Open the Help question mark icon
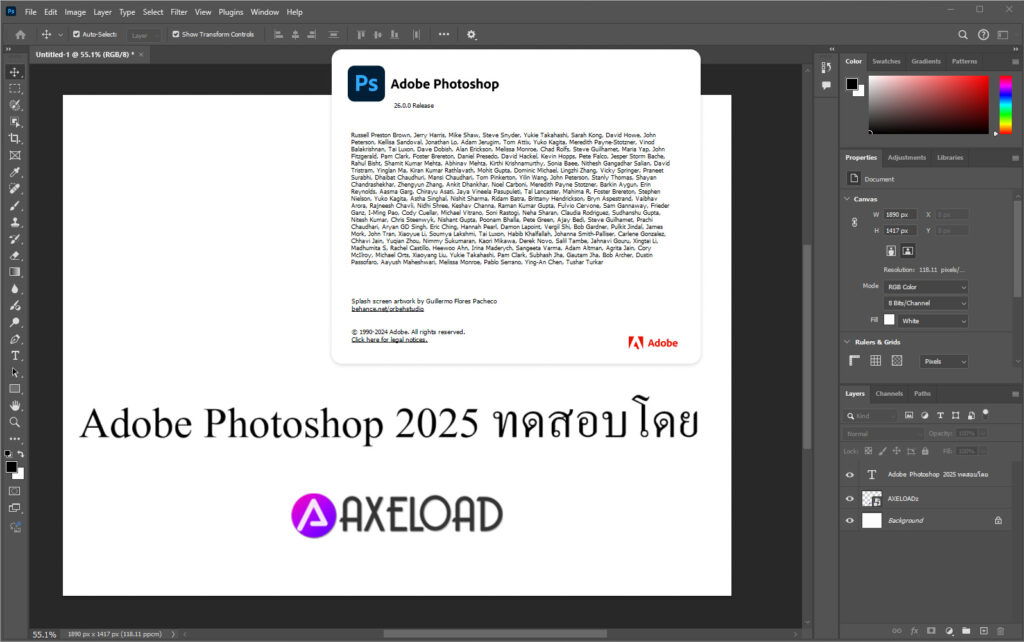The image size is (1024, 642). [983, 35]
